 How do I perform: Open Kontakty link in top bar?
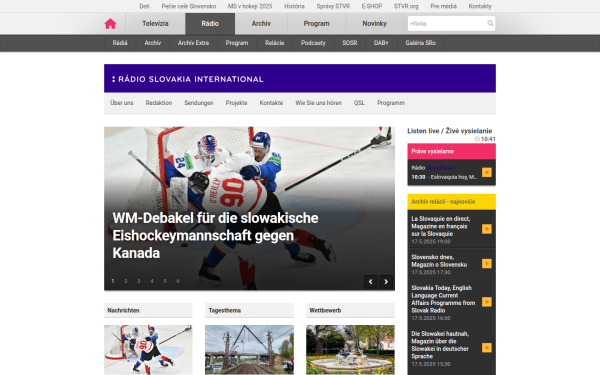point(480,6)
